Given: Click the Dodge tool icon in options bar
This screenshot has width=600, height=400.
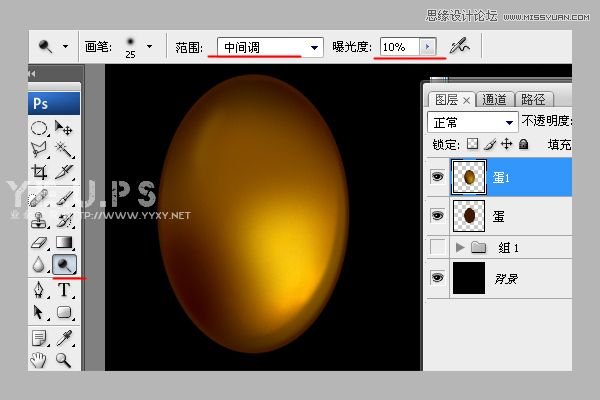Looking at the screenshot, I should click(46, 47).
